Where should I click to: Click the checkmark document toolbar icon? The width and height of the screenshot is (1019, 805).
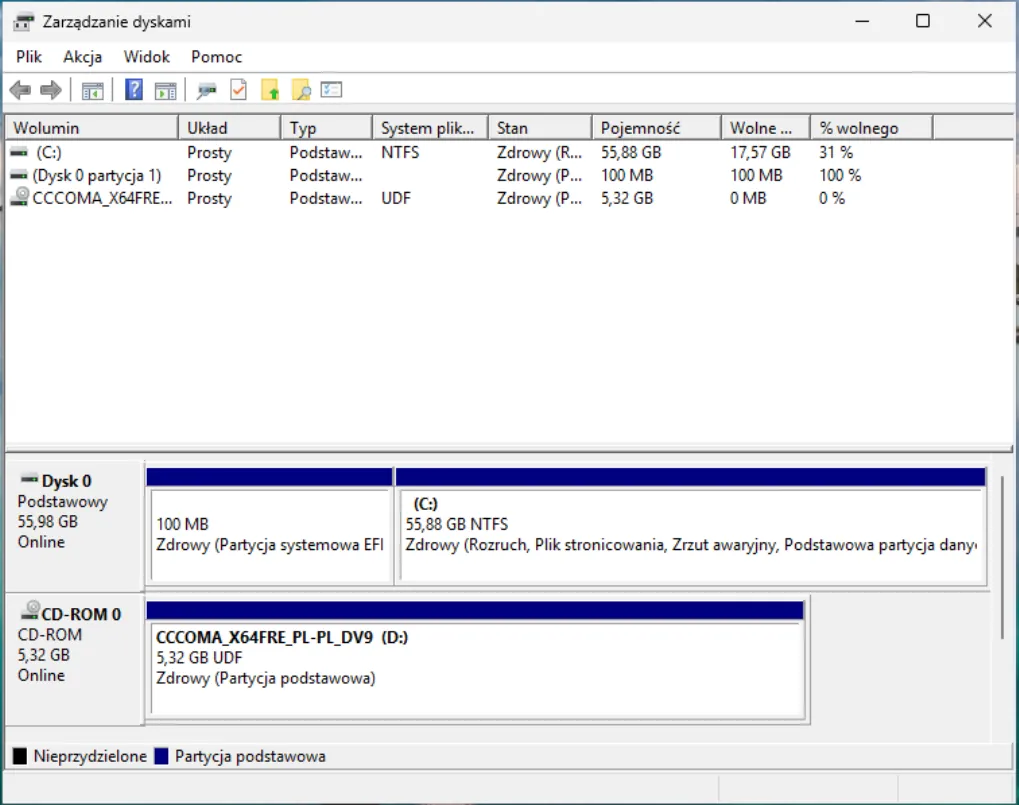tap(238, 91)
